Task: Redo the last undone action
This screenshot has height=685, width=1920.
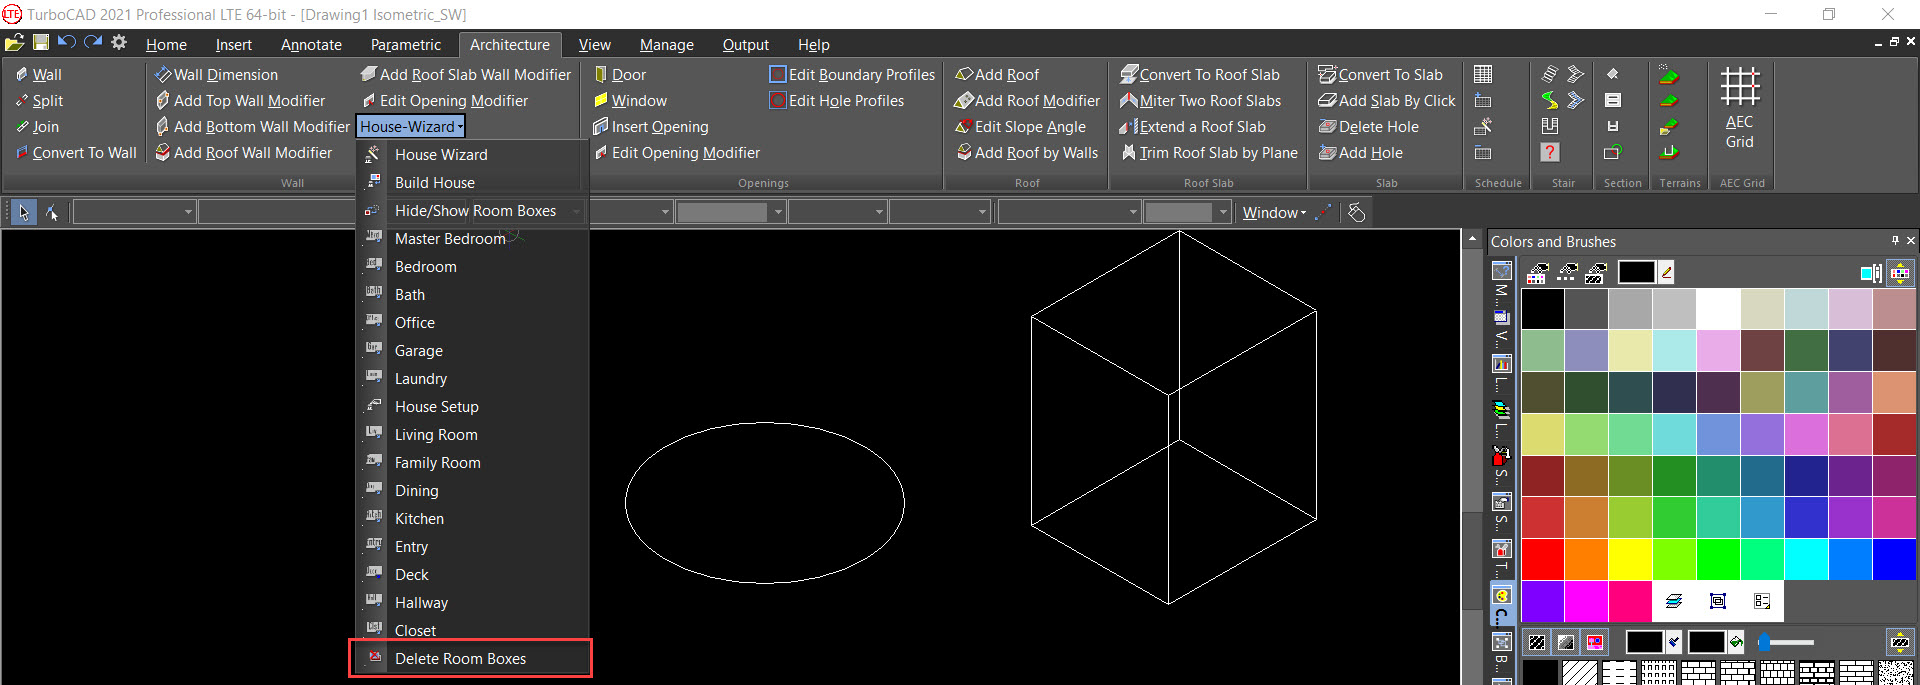Action: [93, 43]
